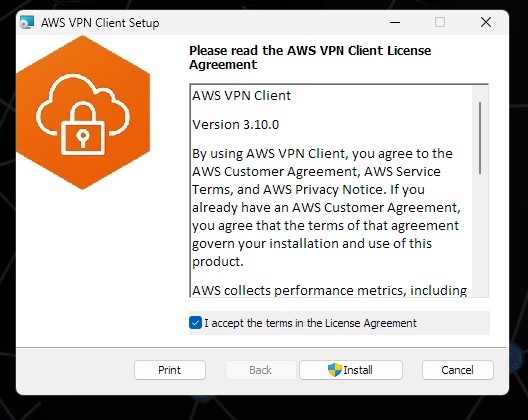Click the installer icon in title bar
Image resolution: width=528 pixels, height=420 pixels.
pos(27,23)
